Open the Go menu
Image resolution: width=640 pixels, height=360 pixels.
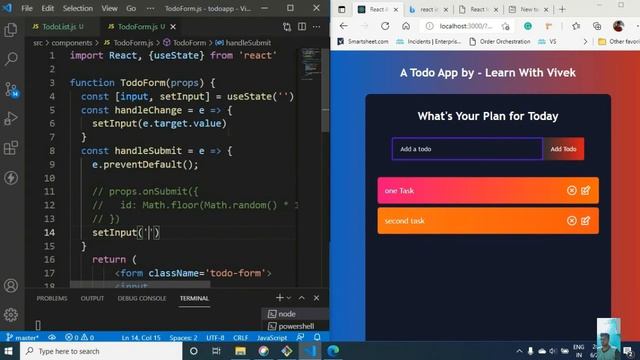131,8
